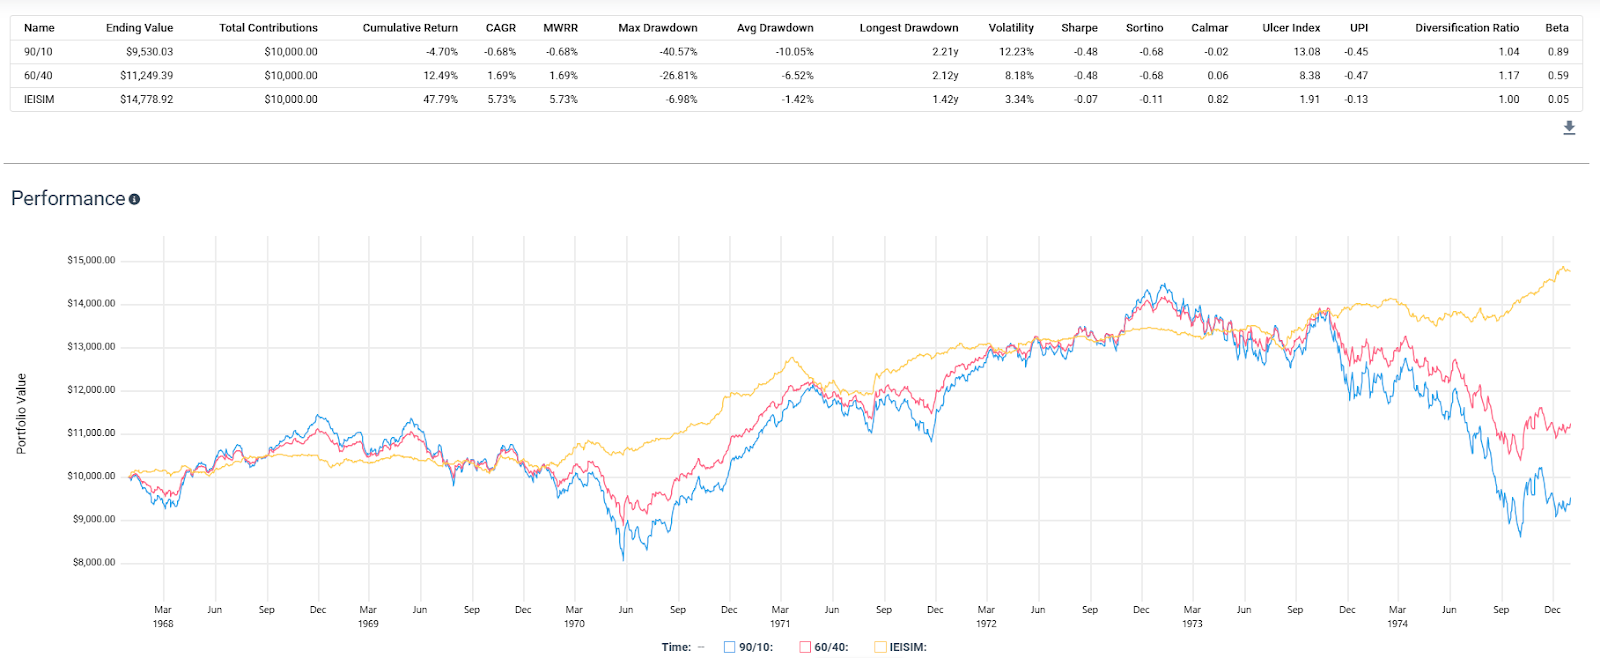Sort by Sharpe column header
Image resolution: width=1600 pixels, height=658 pixels.
click(1079, 28)
